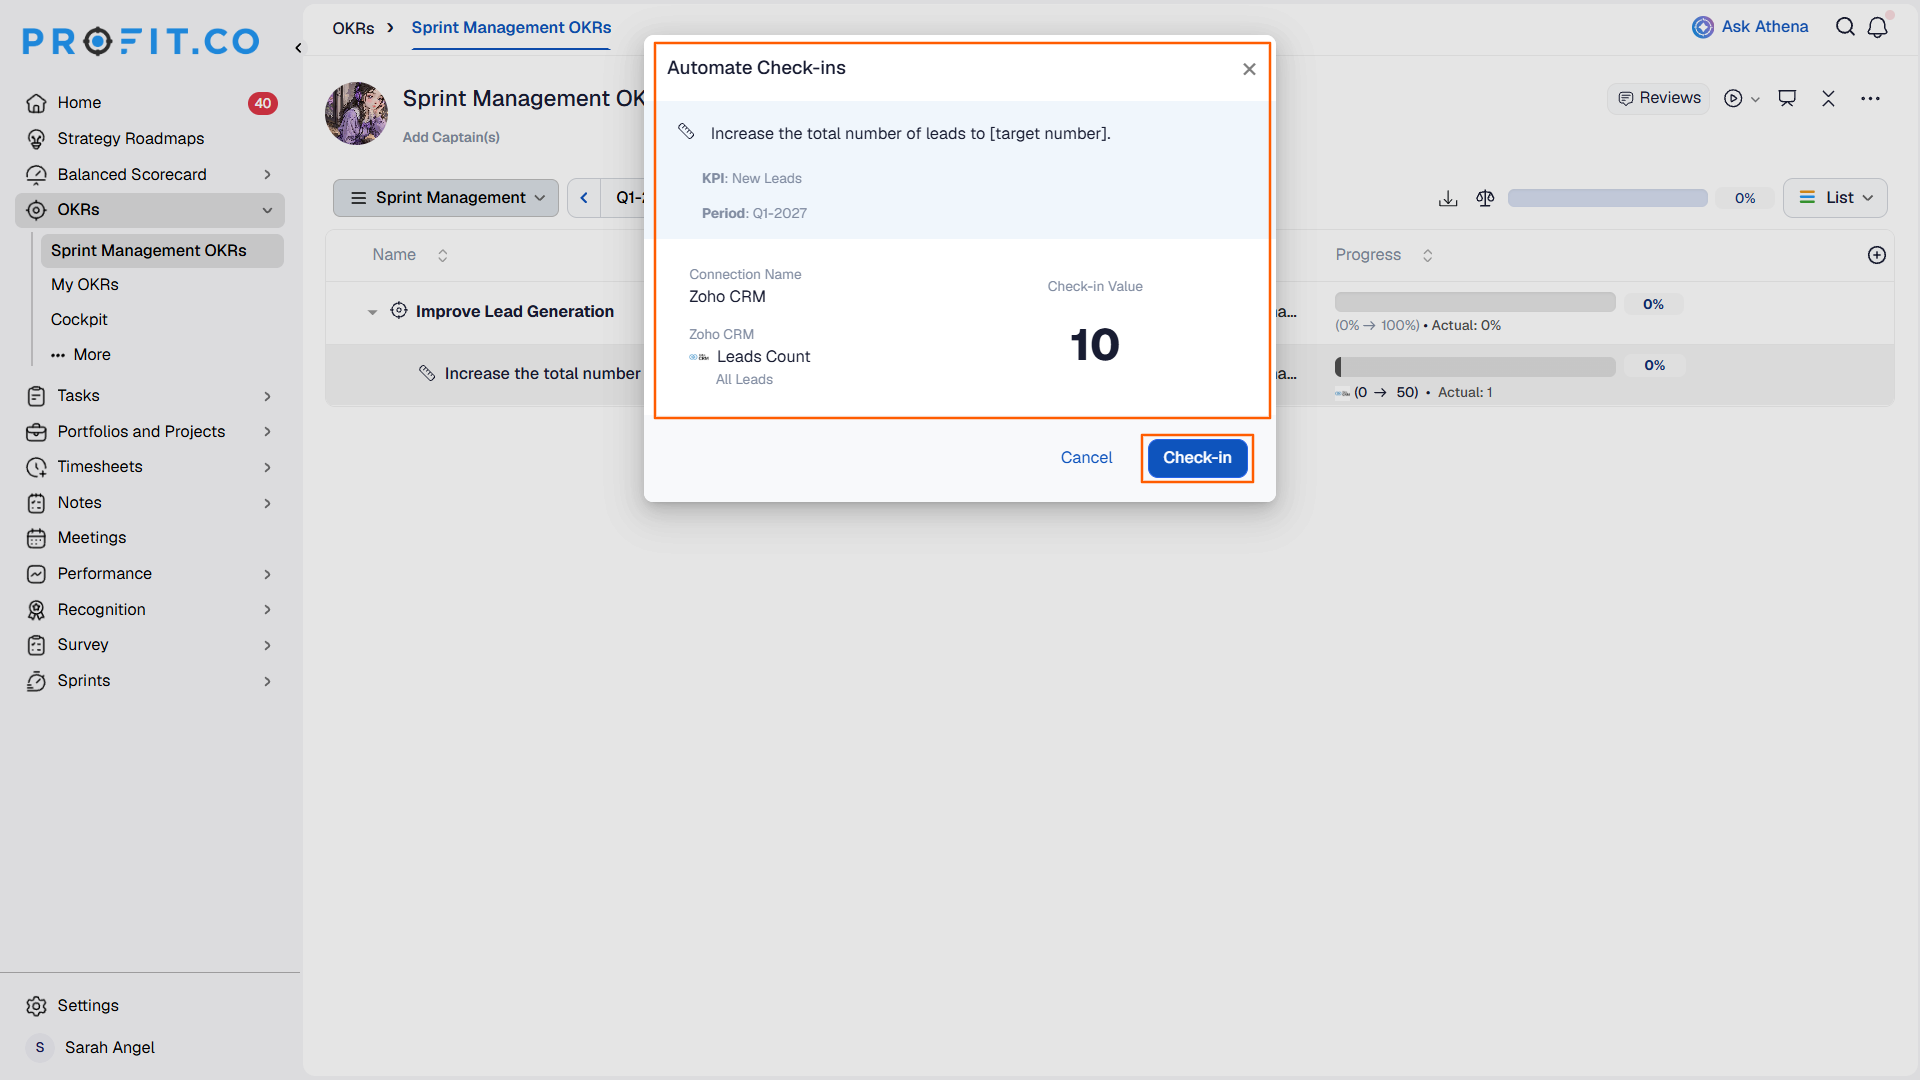Sort by the Name column

[x=443, y=255]
